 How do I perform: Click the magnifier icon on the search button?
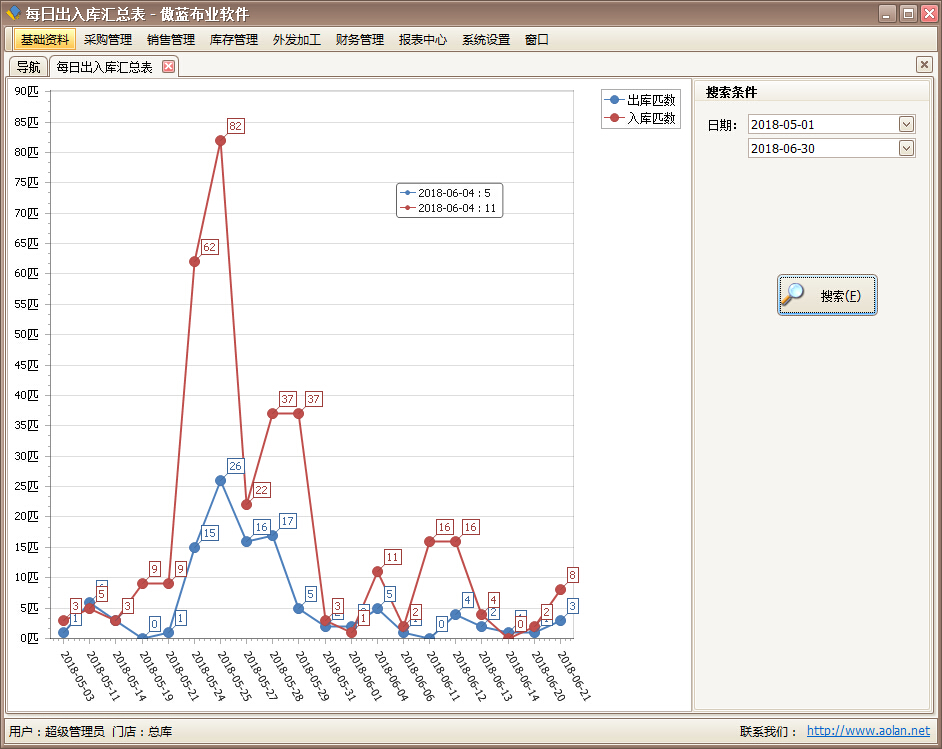[x=794, y=295]
